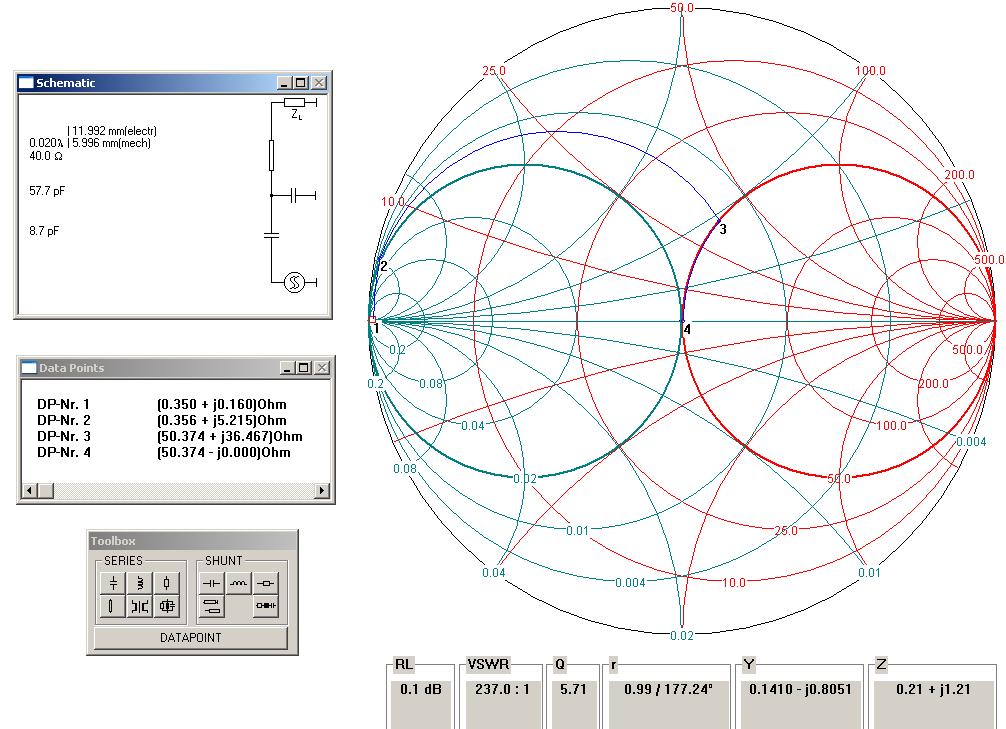Click the reflection coefficient readout 0.99 / 177.24°
Screen dimensions: 1006x729
(x=668, y=689)
